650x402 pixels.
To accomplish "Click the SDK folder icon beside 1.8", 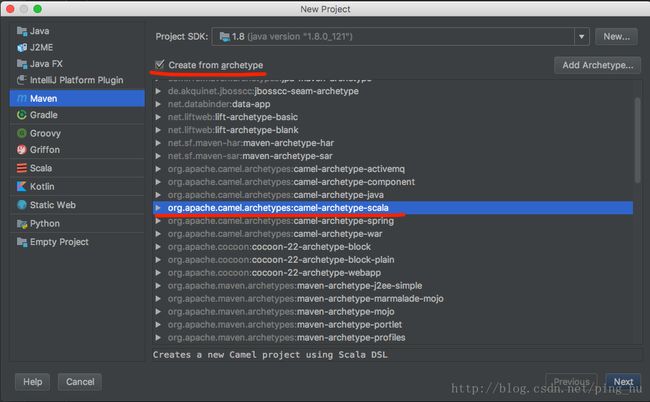I will (224, 37).
